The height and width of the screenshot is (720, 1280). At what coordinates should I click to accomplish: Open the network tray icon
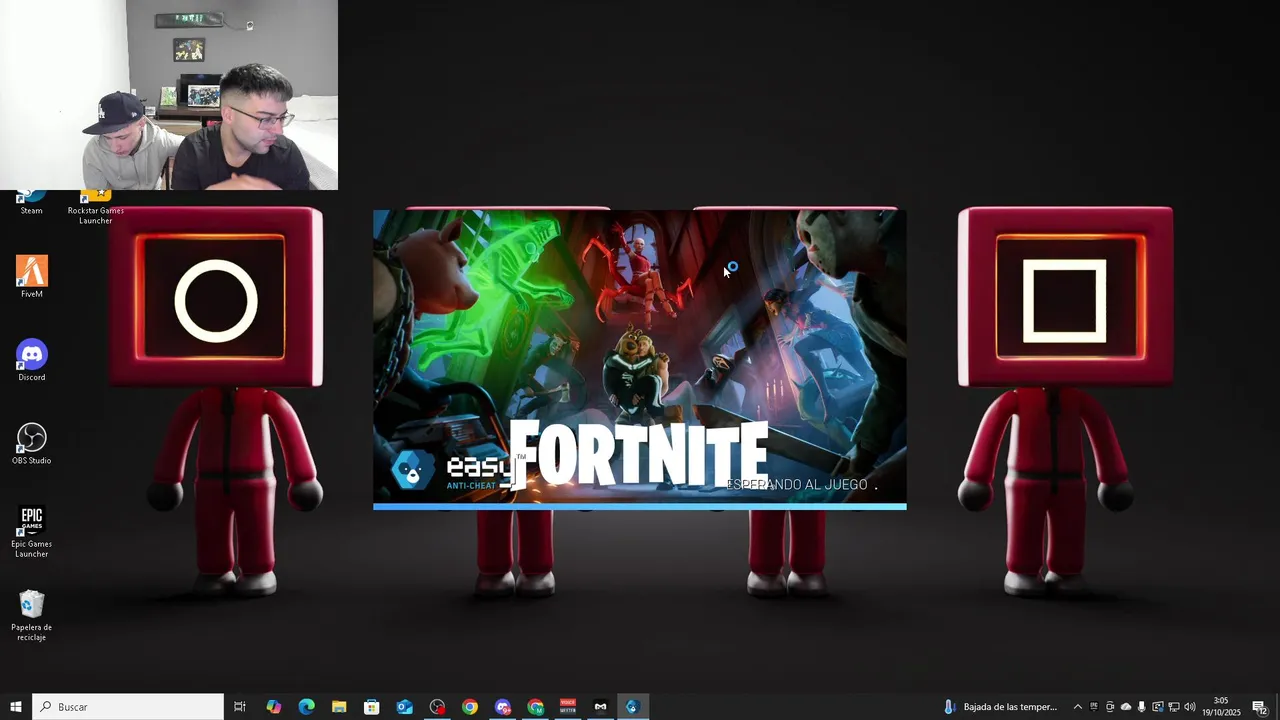pyautogui.click(x=1174, y=707)
